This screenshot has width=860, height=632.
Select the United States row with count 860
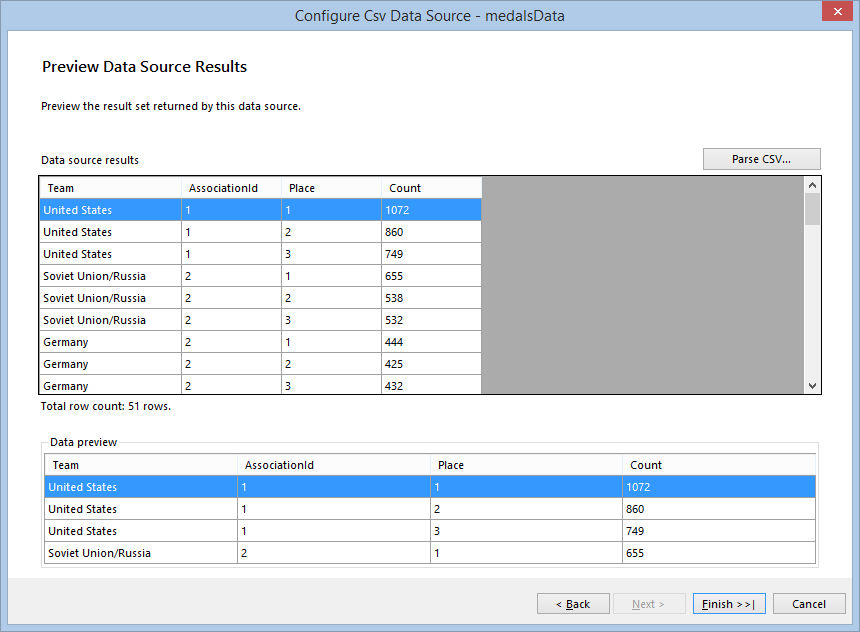coord(110,232)
